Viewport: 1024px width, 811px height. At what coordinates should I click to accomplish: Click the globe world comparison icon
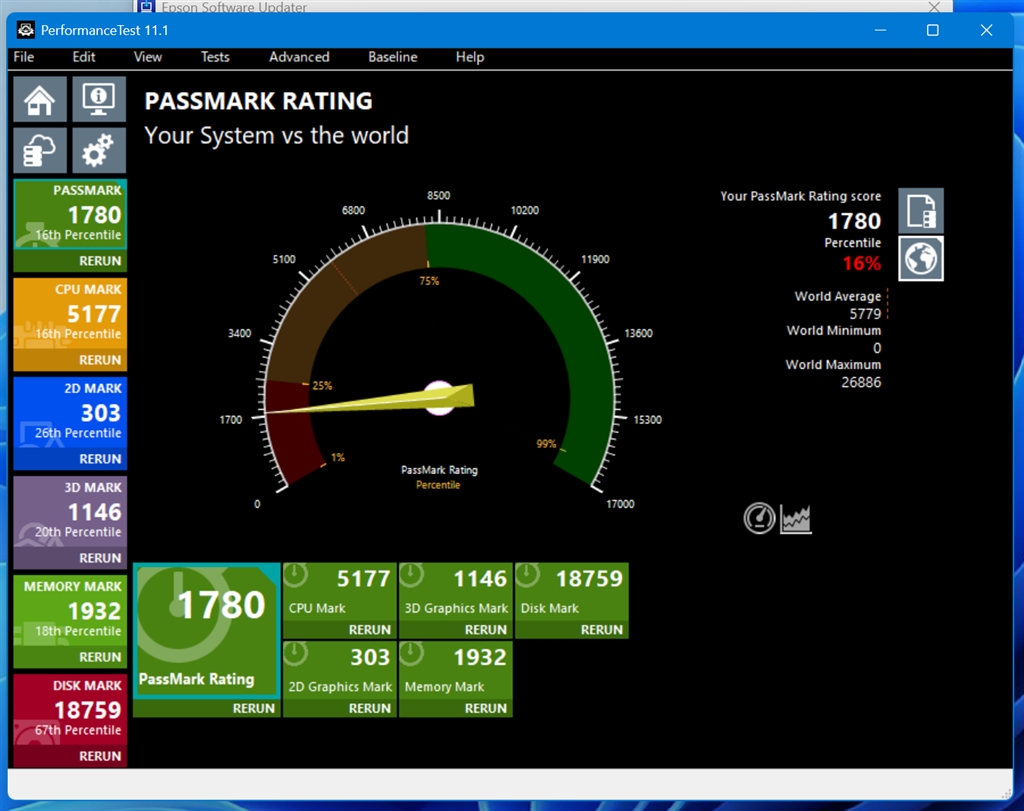click(x=921, y=259)
